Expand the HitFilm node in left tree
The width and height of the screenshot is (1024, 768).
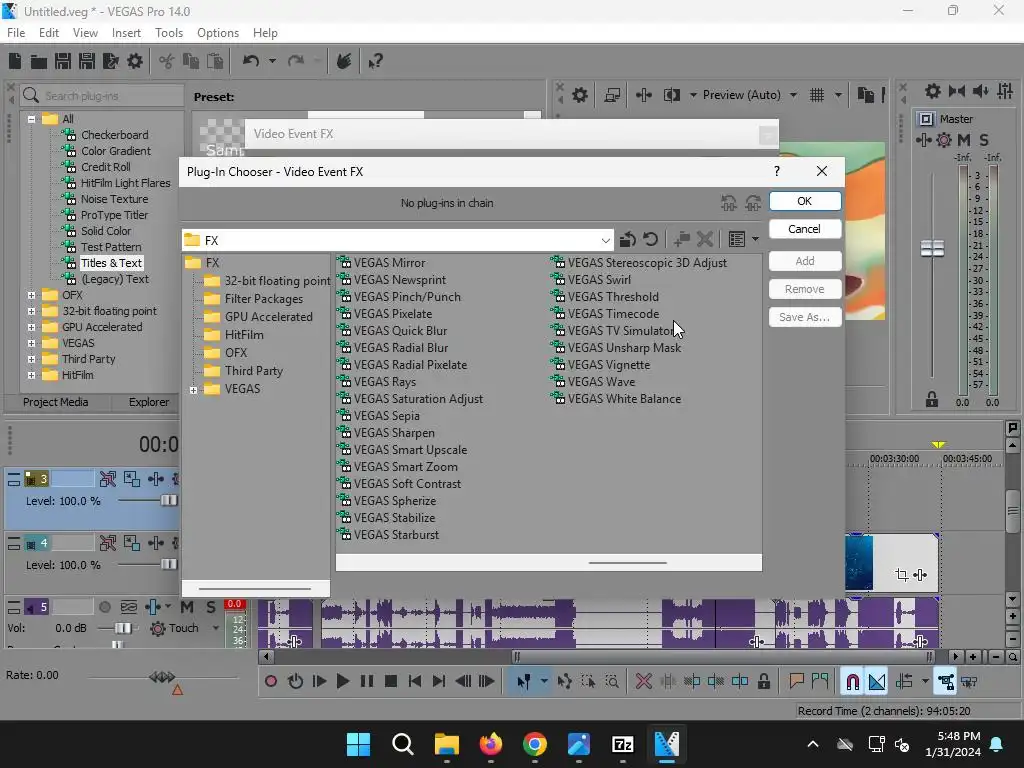[x=31, y=376]
